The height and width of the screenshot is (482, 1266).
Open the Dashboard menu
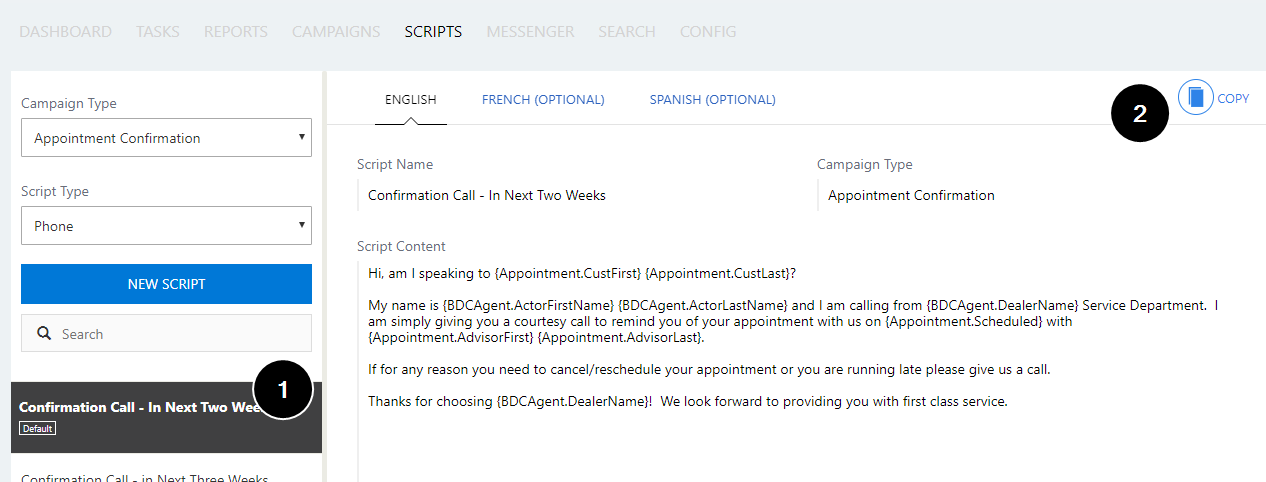(66, 32)
